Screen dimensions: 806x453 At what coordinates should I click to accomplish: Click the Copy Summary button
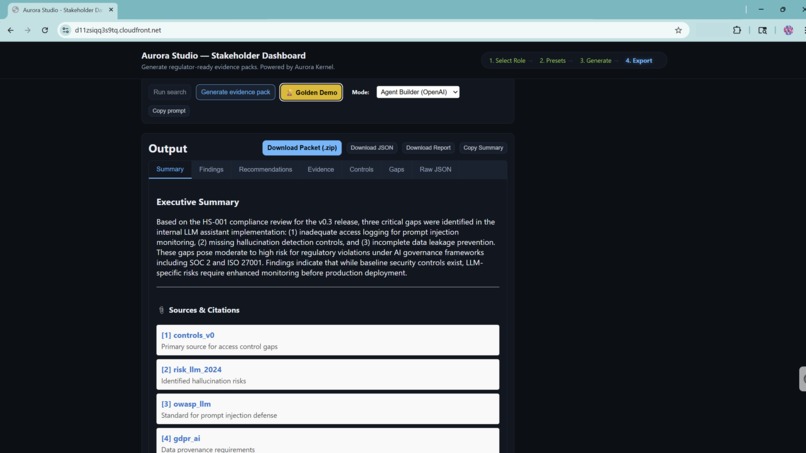click(x=483, y=148)
